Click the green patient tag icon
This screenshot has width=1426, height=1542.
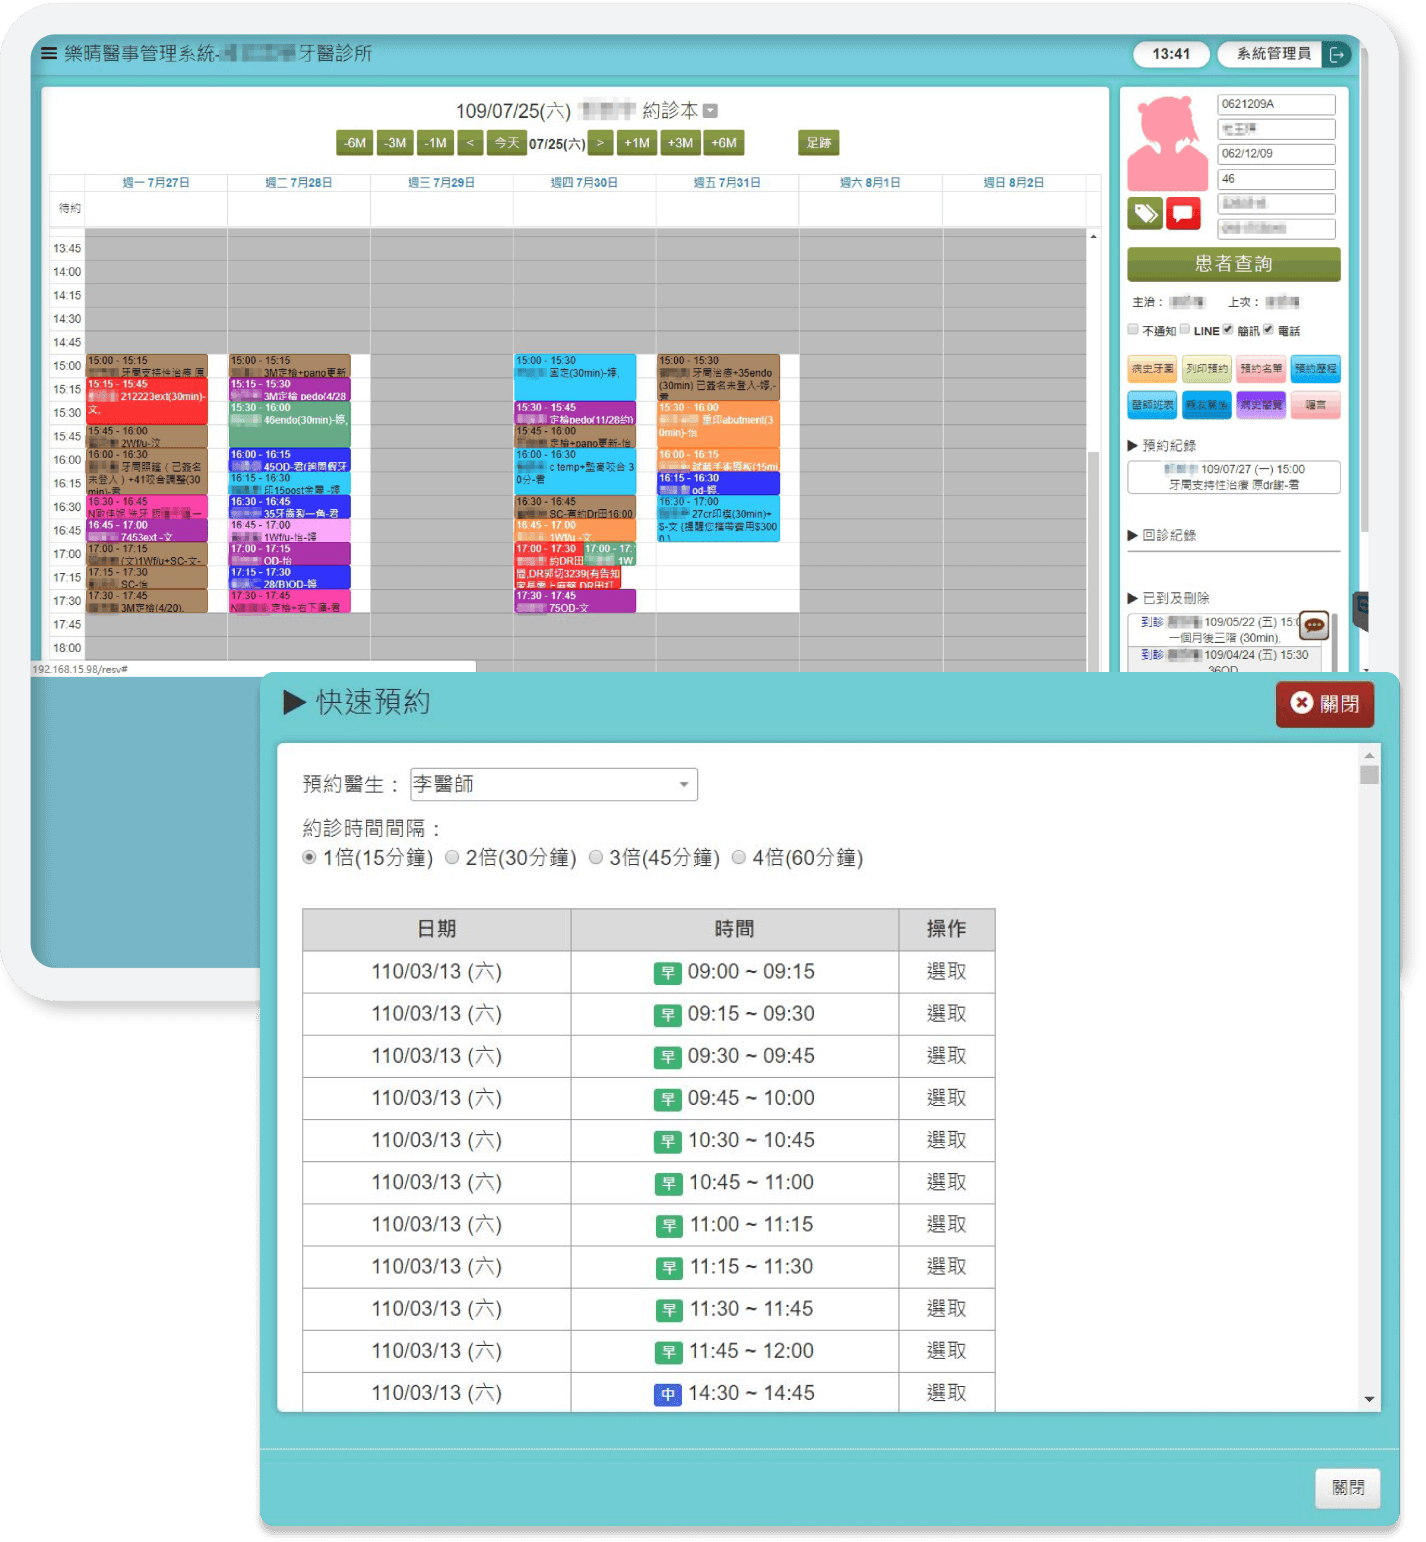pyautogui.click(x=1145, y=213)
